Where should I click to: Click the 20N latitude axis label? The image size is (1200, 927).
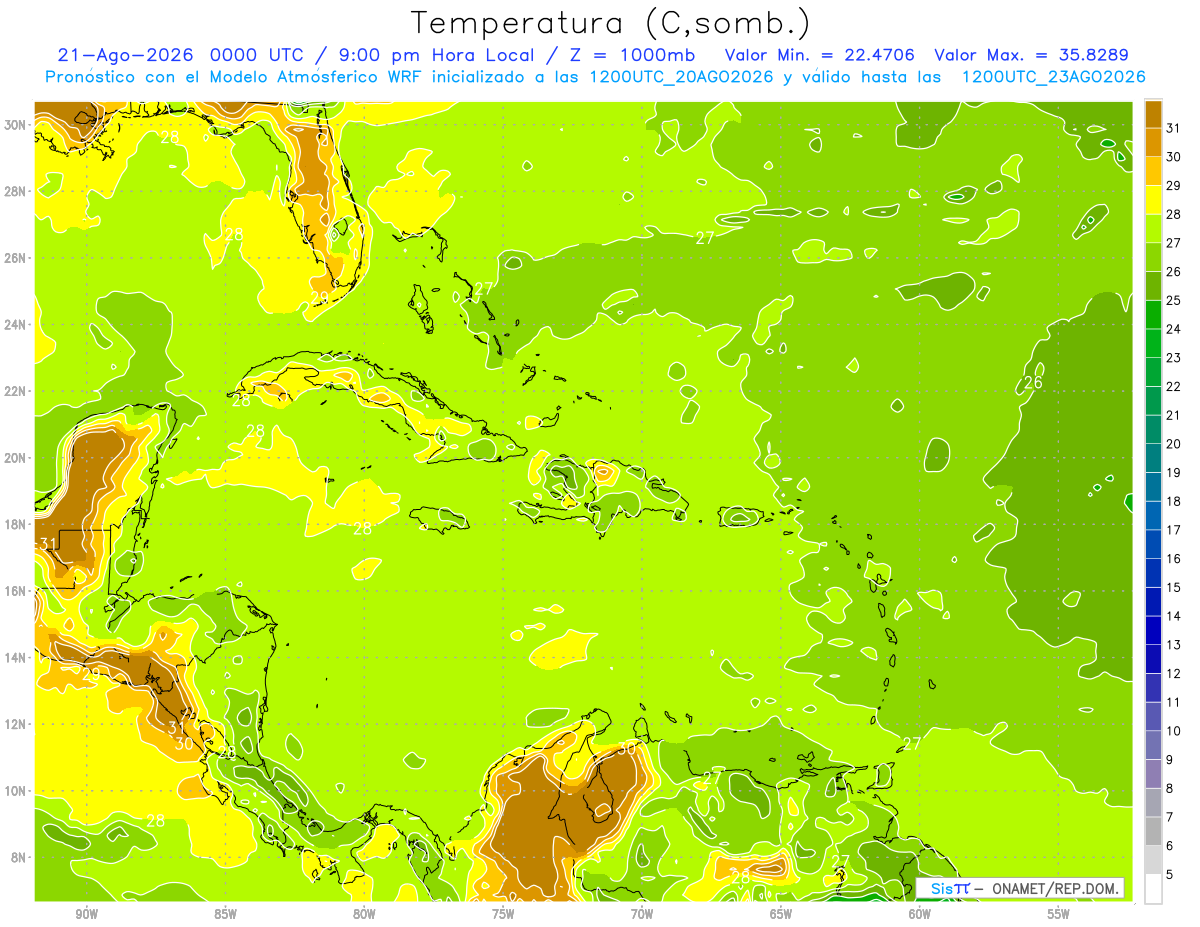[x=15, y=457]
